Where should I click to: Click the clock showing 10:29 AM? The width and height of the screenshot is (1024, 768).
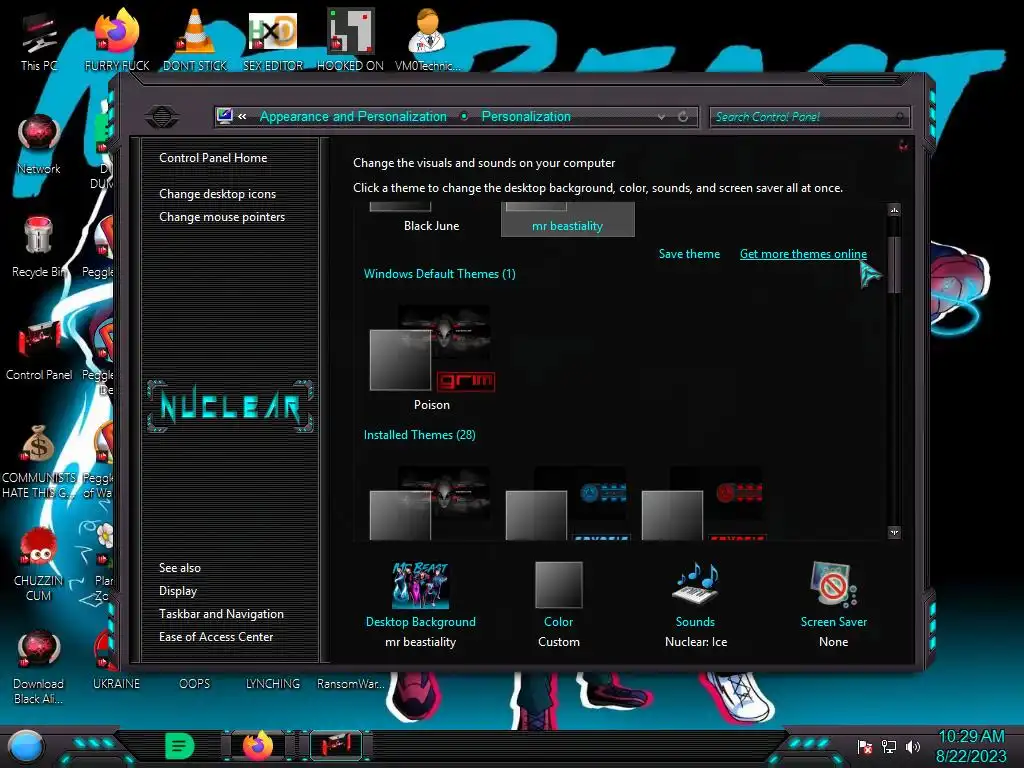click(971, 737)
